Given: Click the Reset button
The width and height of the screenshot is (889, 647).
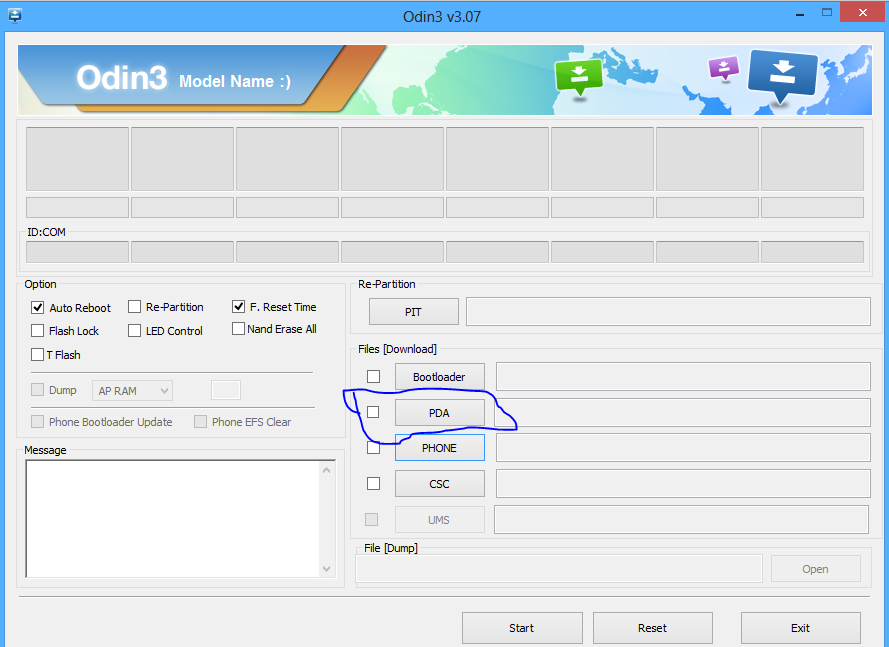Looking at the screenshot, I should coord(653,628).
